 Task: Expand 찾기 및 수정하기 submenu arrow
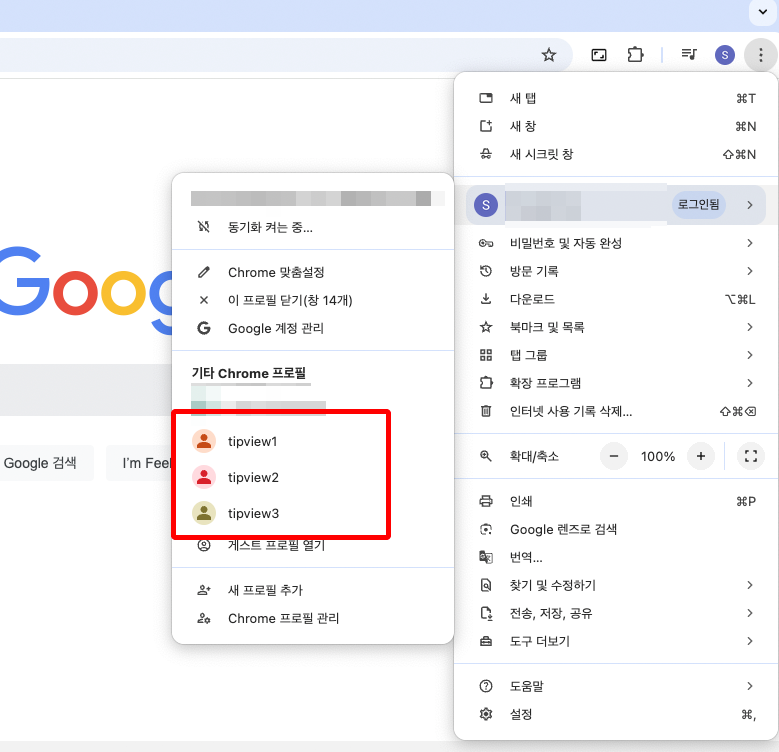(750, 585)
